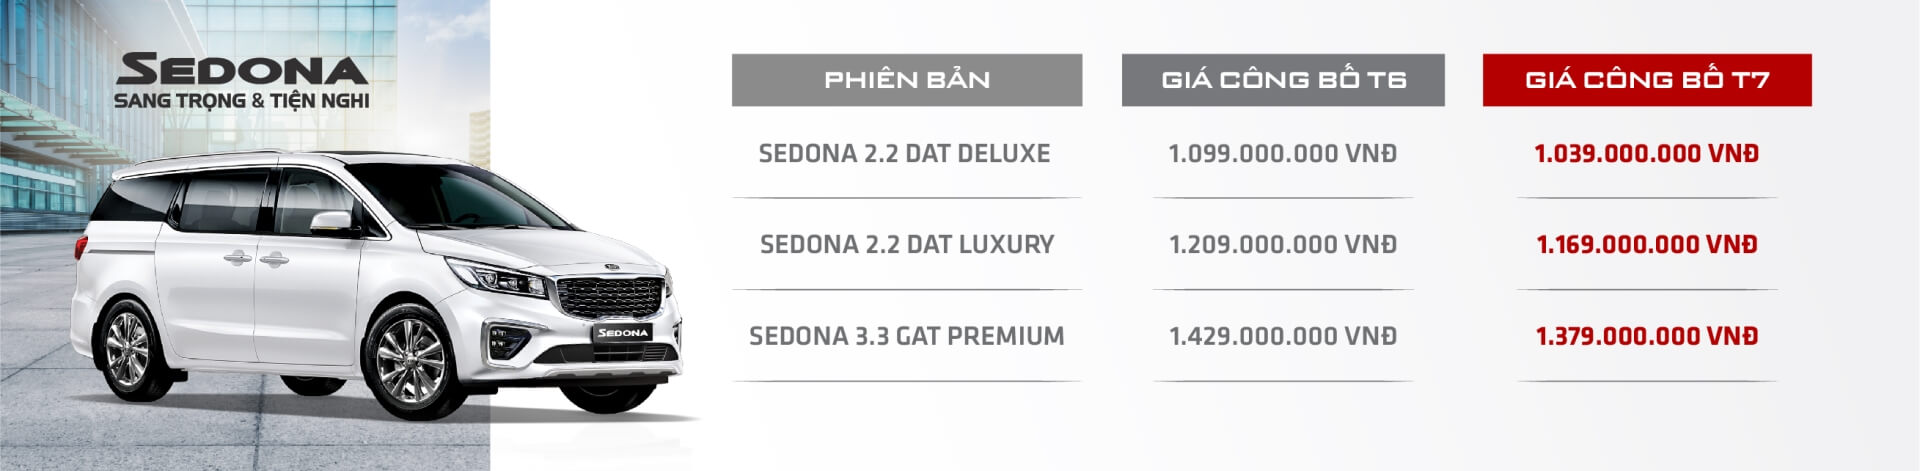
Task: Click the car's side mirror
Action: point(332,222)
